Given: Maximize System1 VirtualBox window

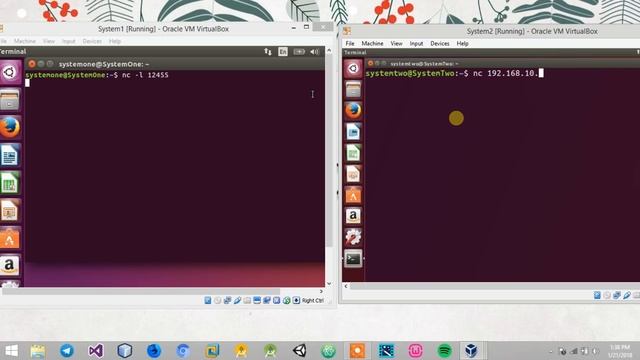Looking at the screenshot, I should (307, 27).
